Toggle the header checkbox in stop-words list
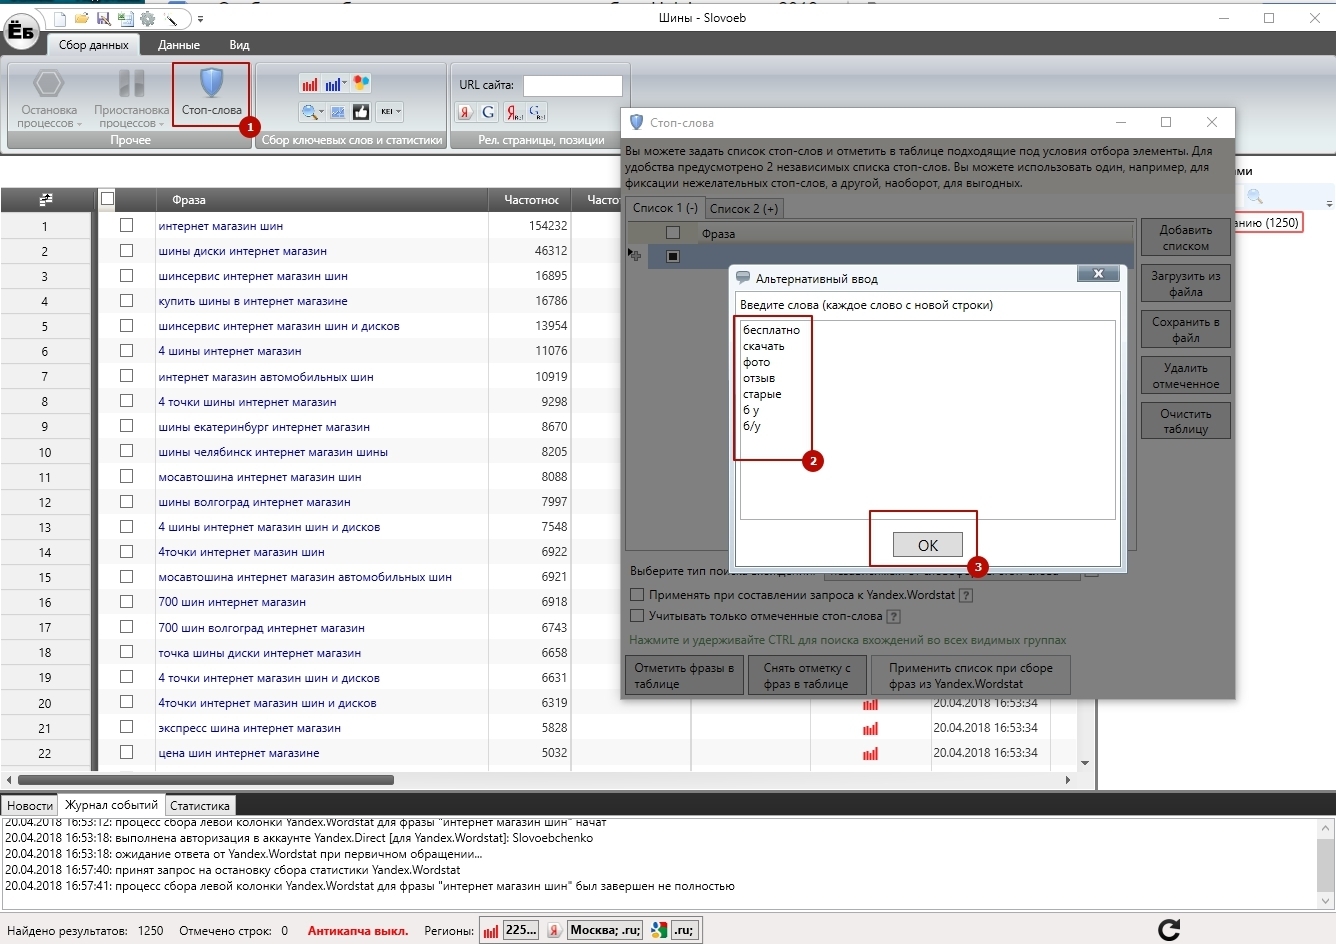This screenshot has width=1336, height=944. [673, 233]
